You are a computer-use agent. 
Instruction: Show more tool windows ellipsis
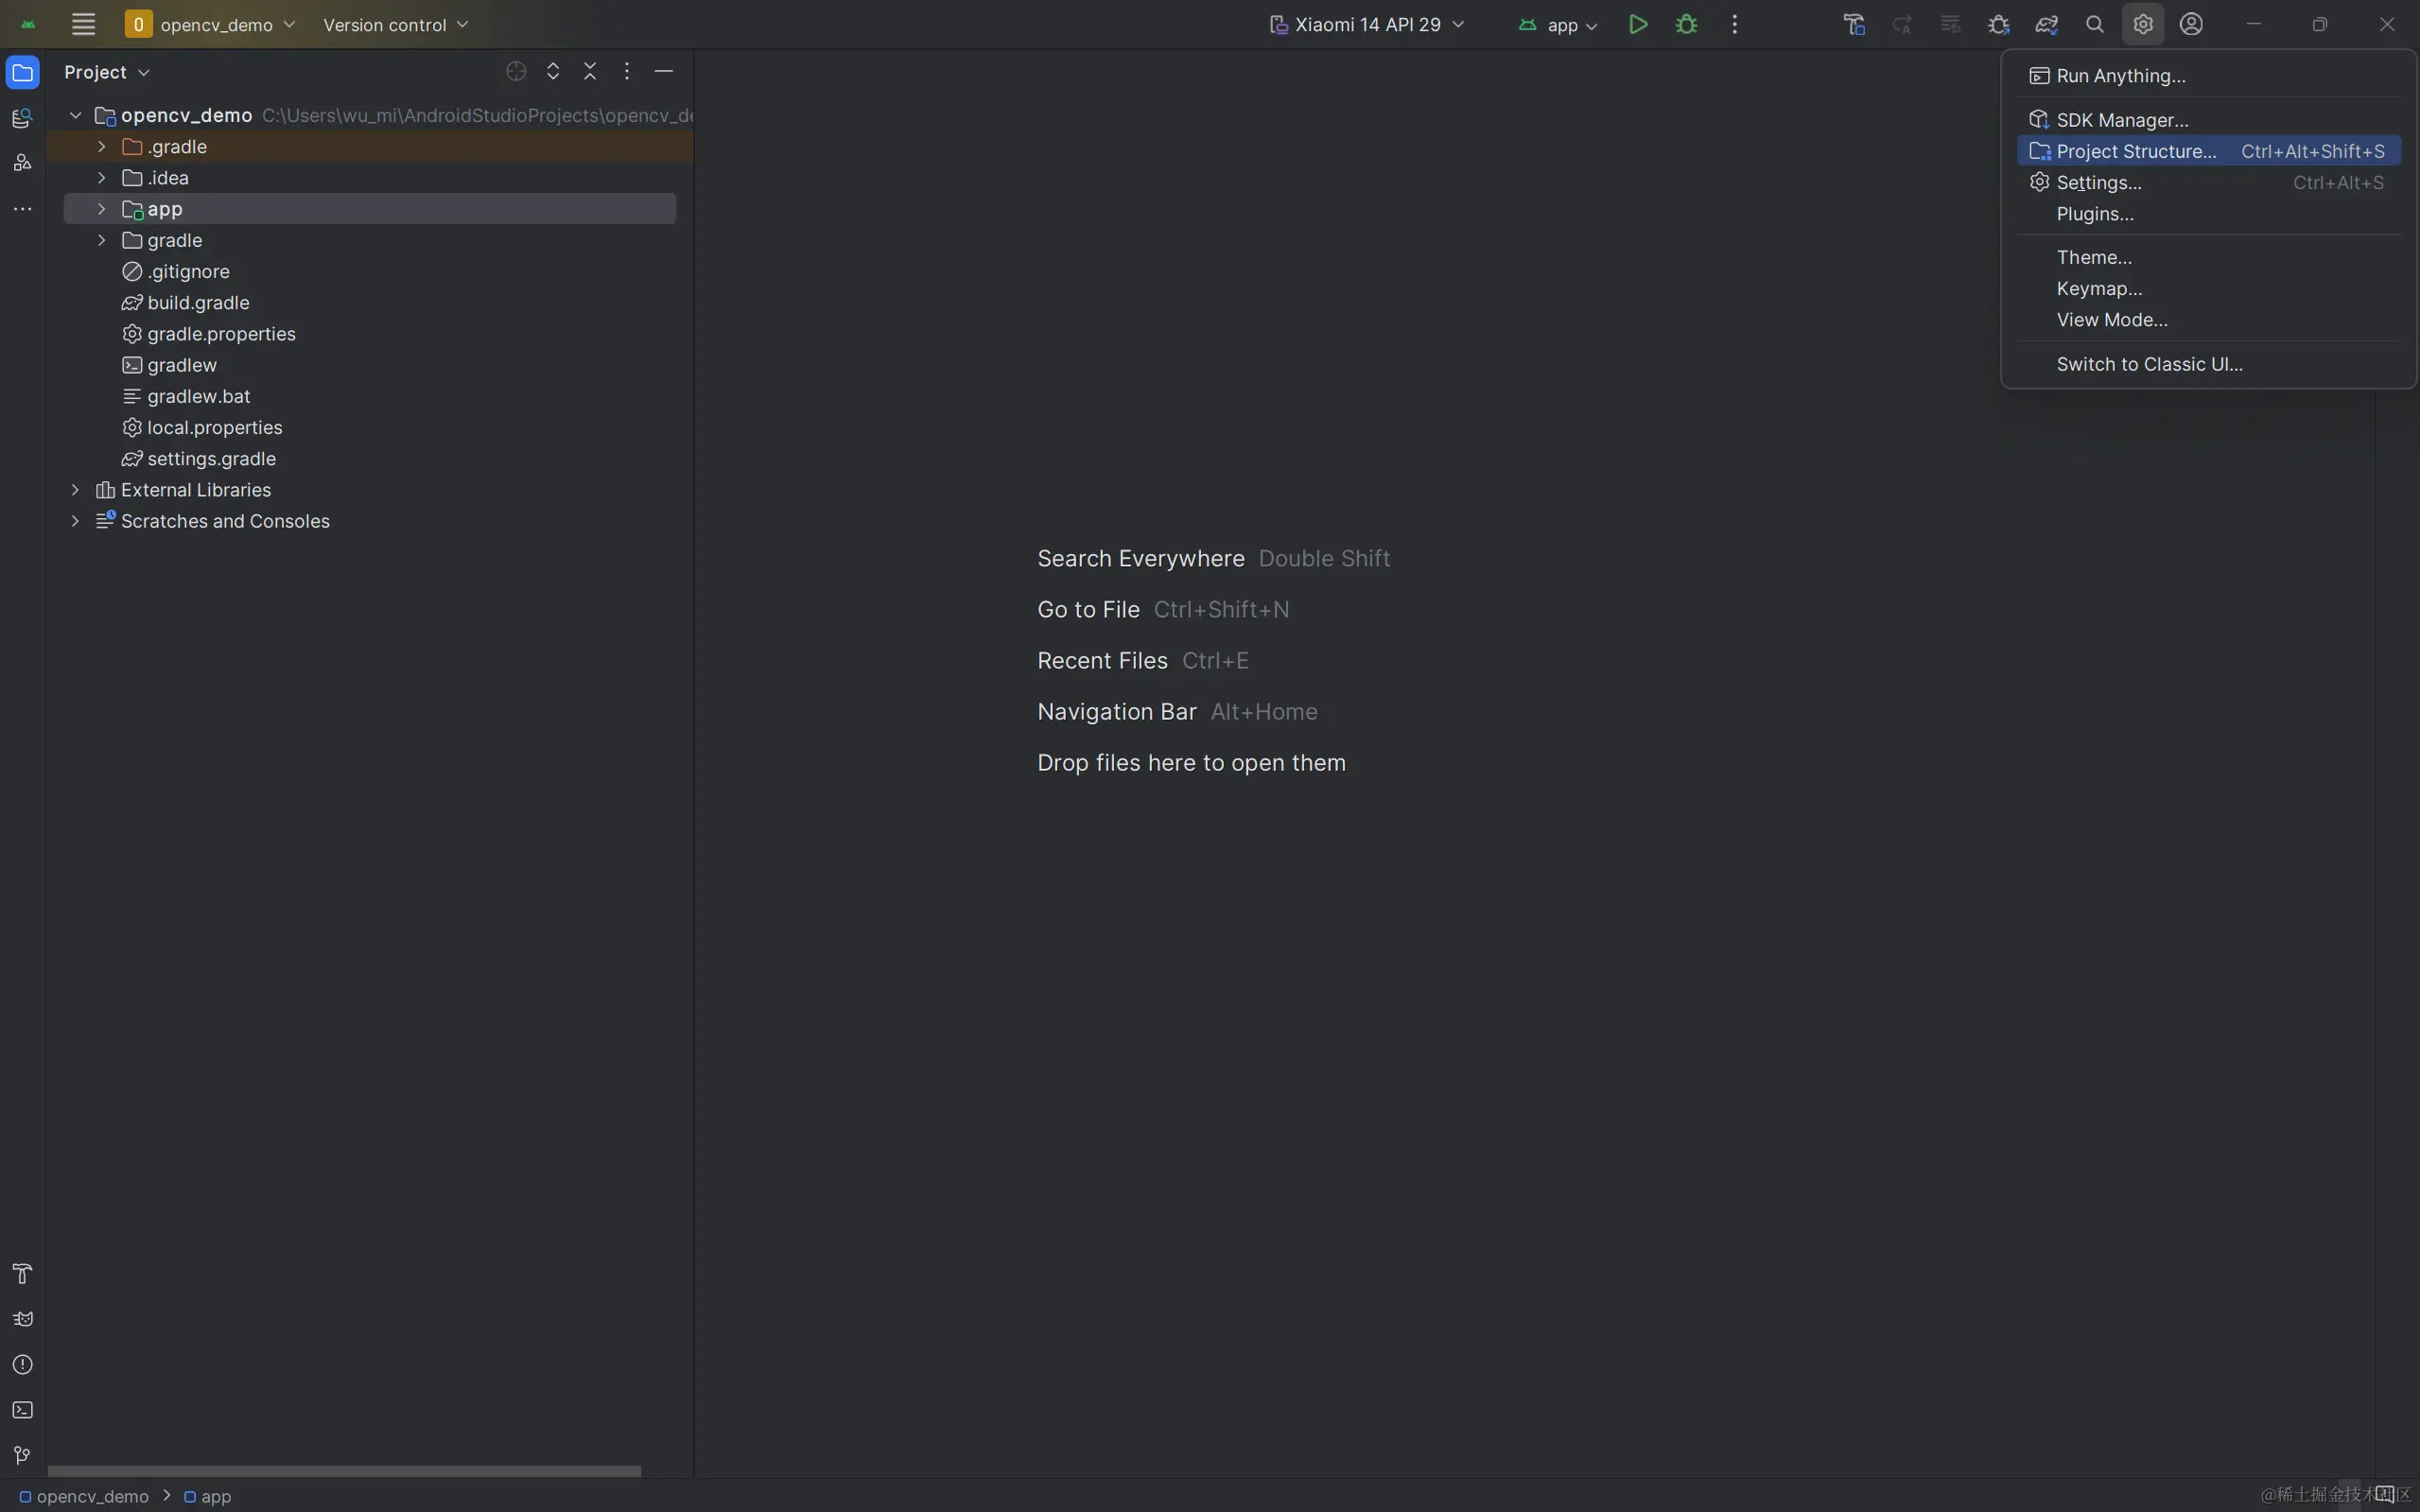pos(22,209)
